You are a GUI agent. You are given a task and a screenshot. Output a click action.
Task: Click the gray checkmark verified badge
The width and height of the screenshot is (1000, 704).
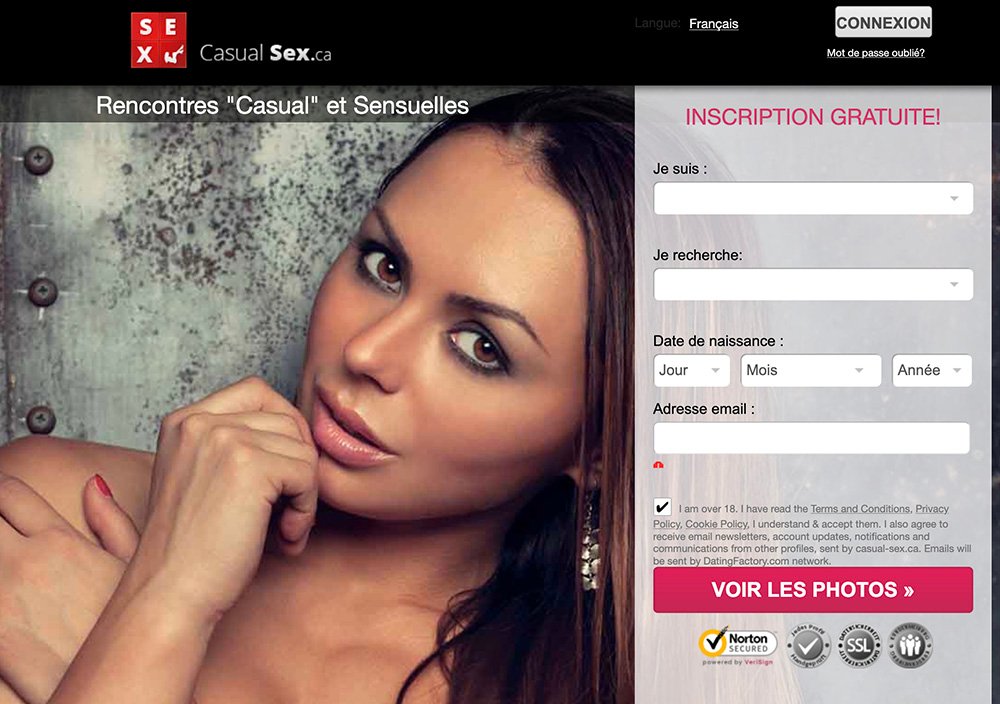coord(809,646)
